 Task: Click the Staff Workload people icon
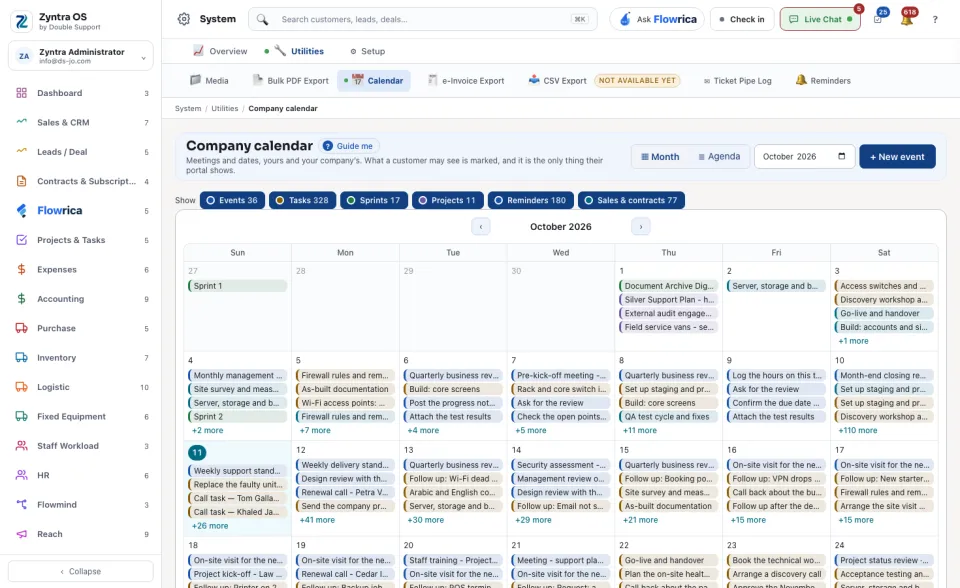21,446
